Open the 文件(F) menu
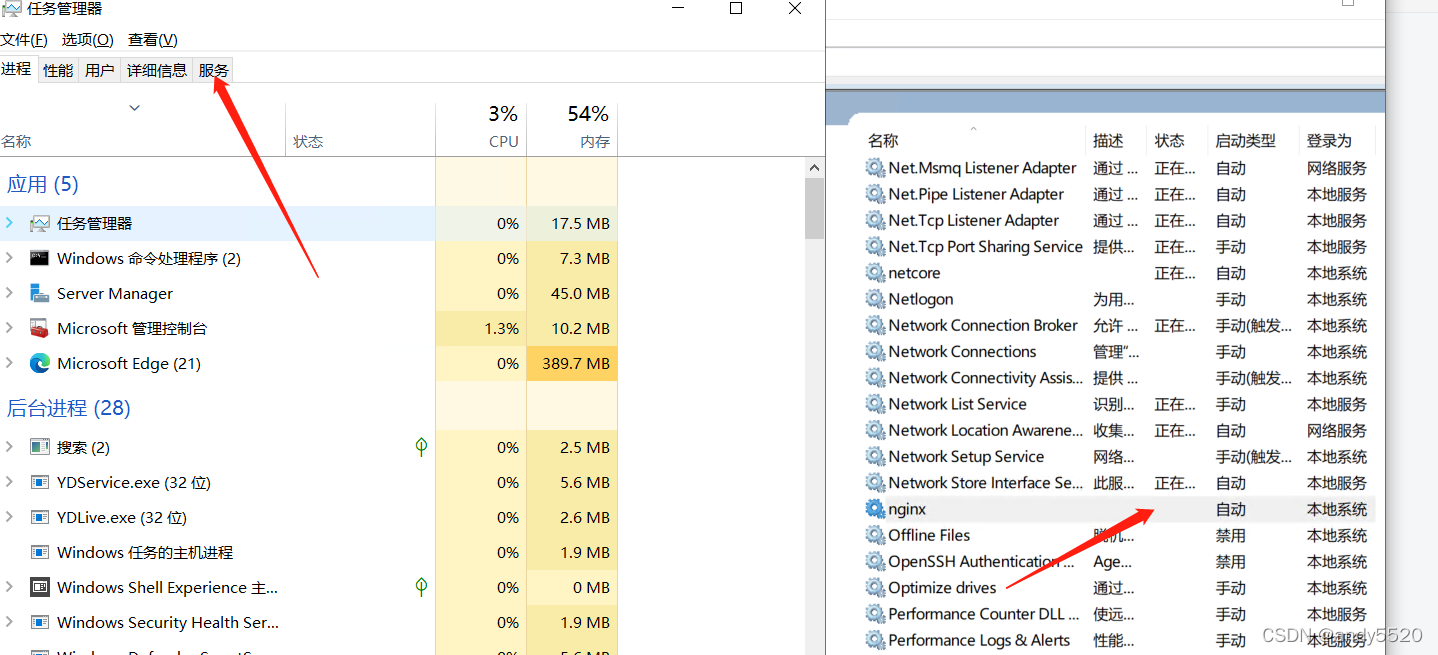The height and width of the screenshot is (655, 1438). coord(24,40)
